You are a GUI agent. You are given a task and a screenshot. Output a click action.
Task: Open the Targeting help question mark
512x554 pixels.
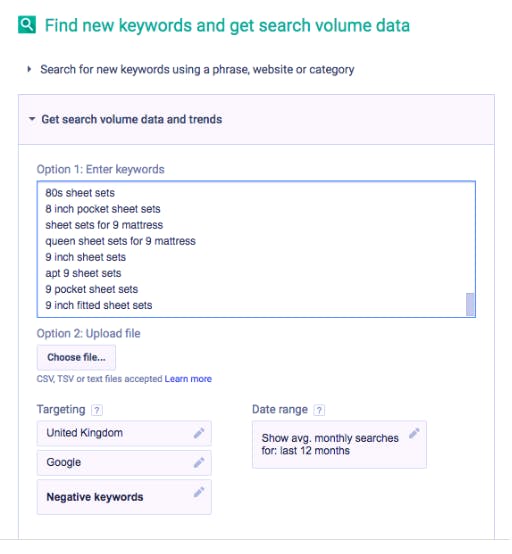pos(97,410)
